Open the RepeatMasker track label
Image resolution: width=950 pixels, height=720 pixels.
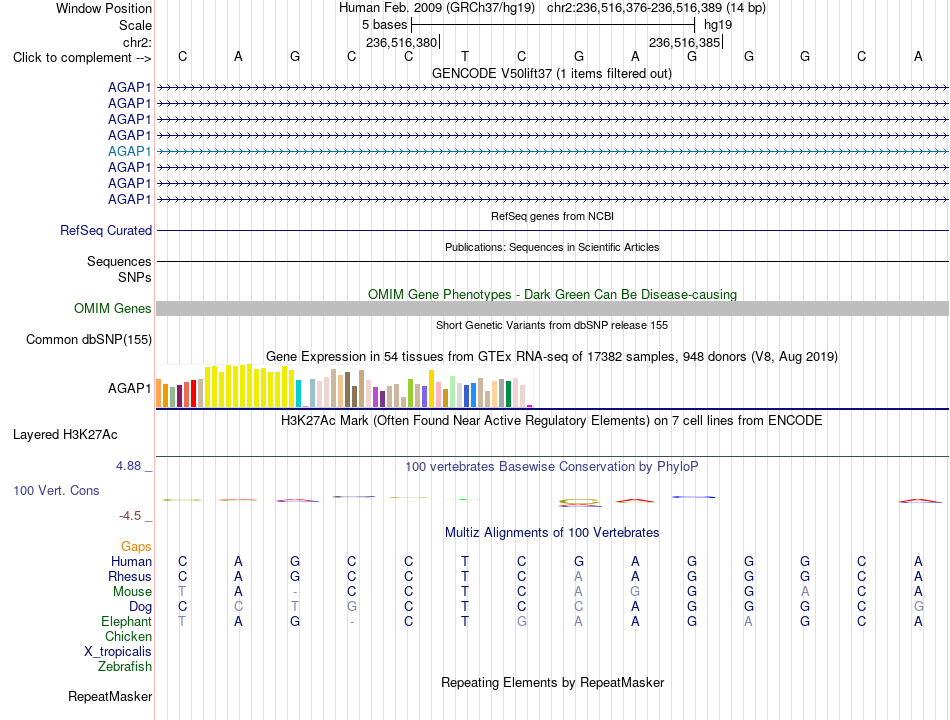(110, 696)
